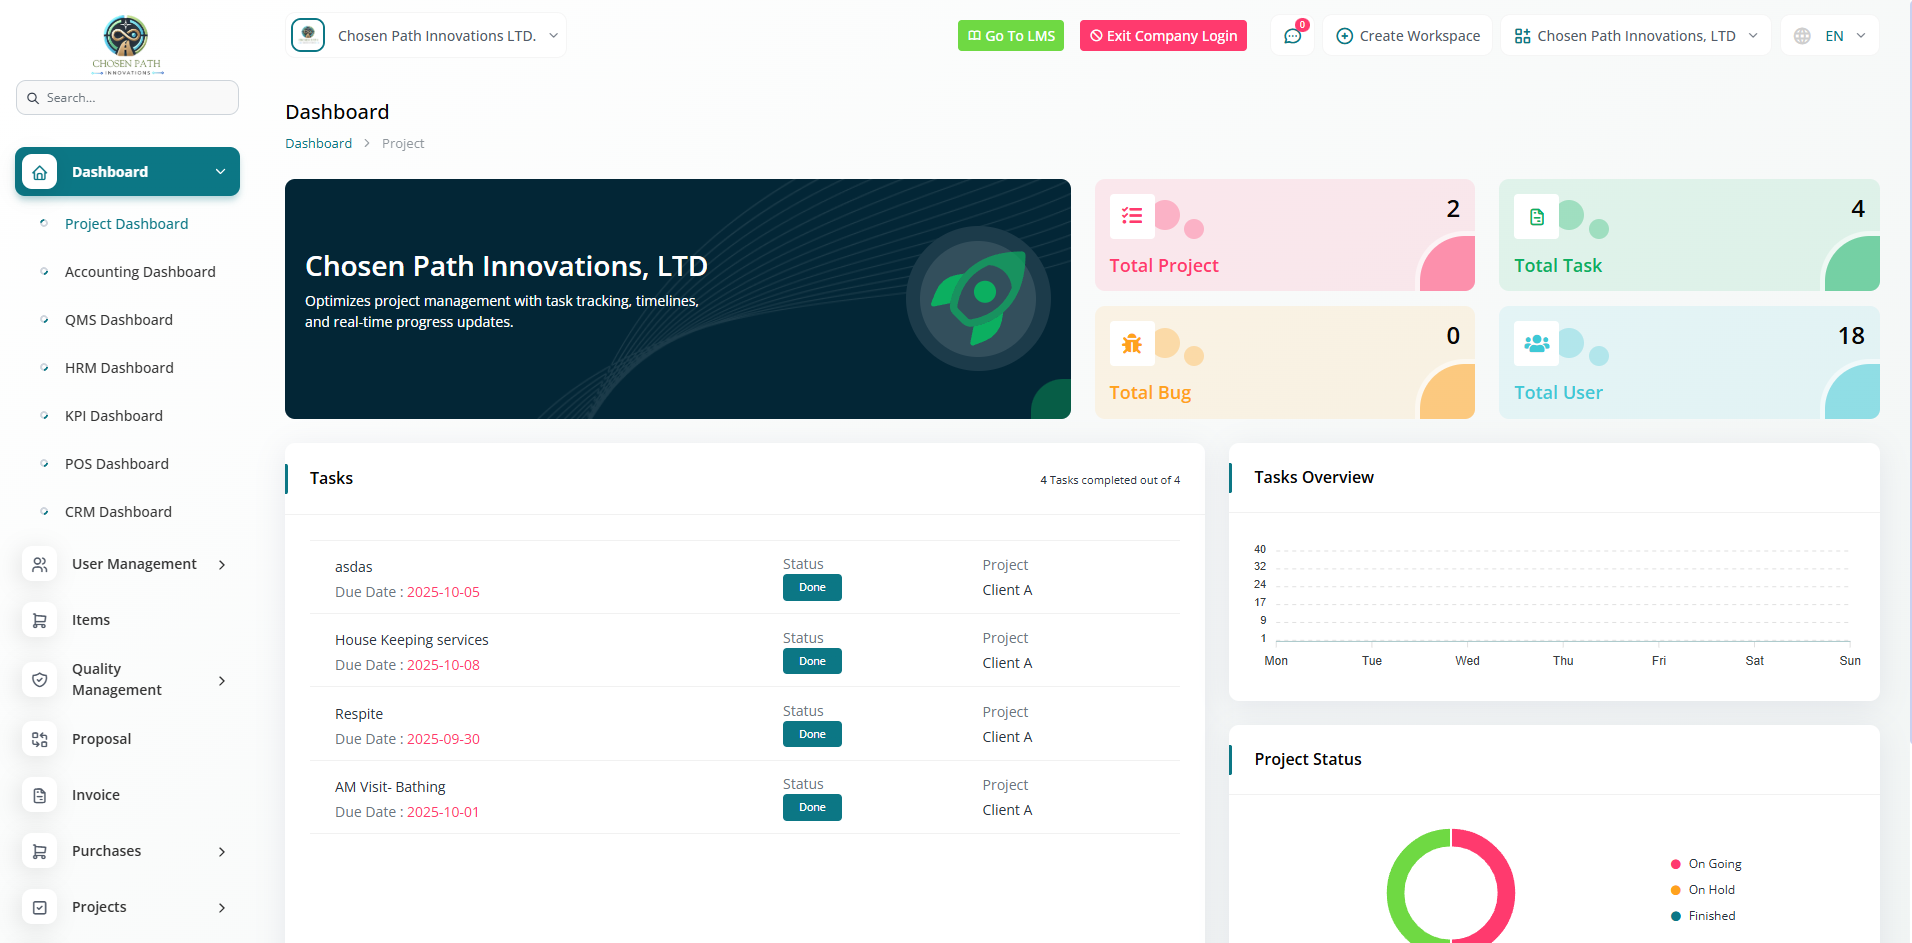Click the Quality Management shield icon
This screenshot has width=1912, height=943.
coord(39,680)
